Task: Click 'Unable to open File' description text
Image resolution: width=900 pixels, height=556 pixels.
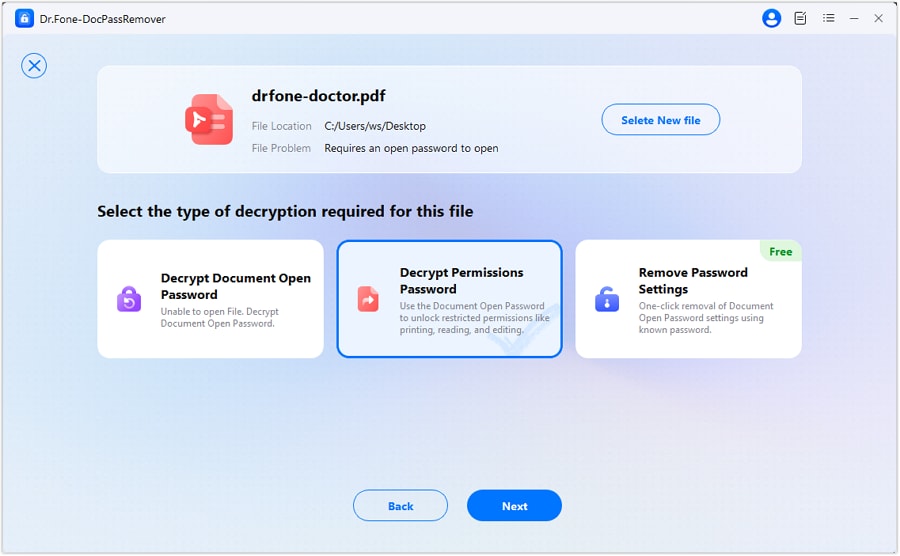Action: tap(219, 317)
